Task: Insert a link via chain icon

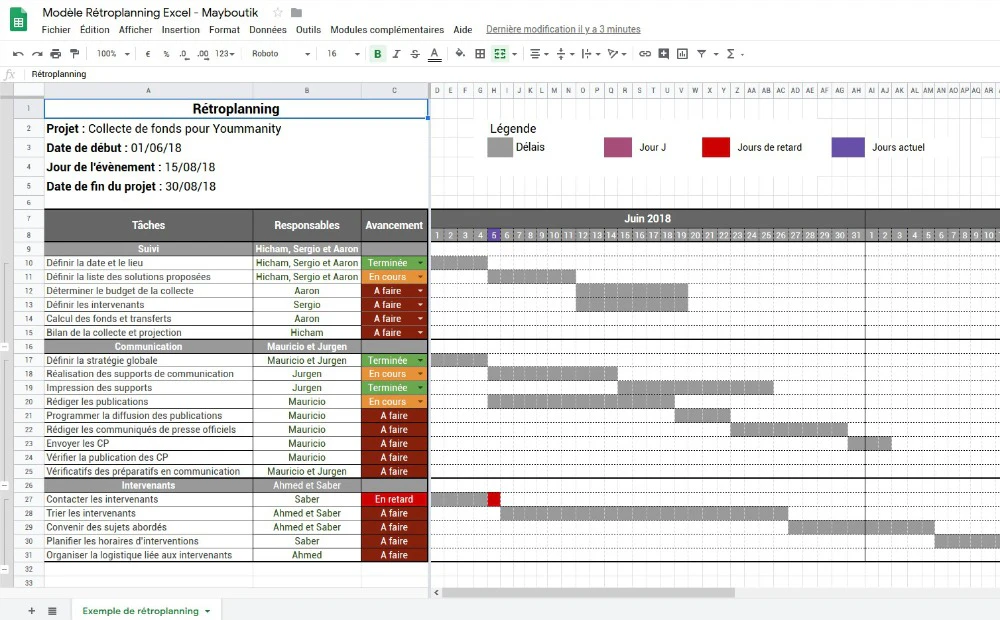Action: [645, 54]
